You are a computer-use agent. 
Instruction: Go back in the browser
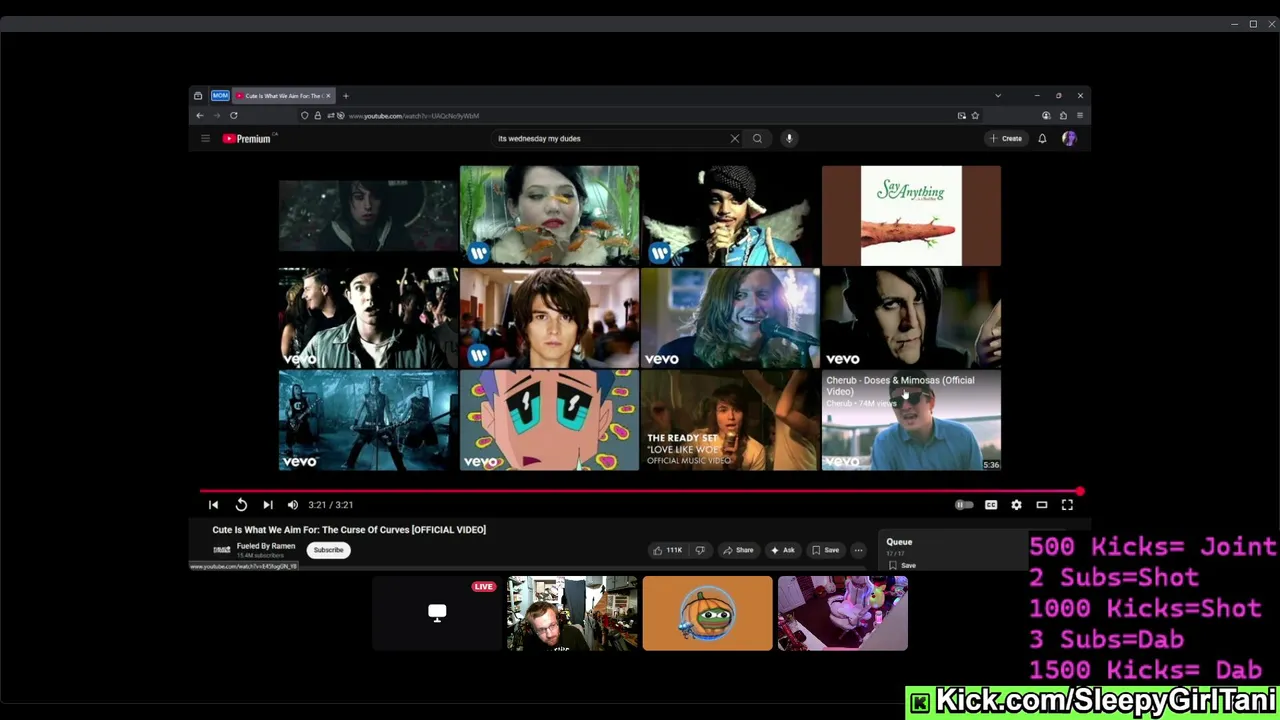point(199,116)
